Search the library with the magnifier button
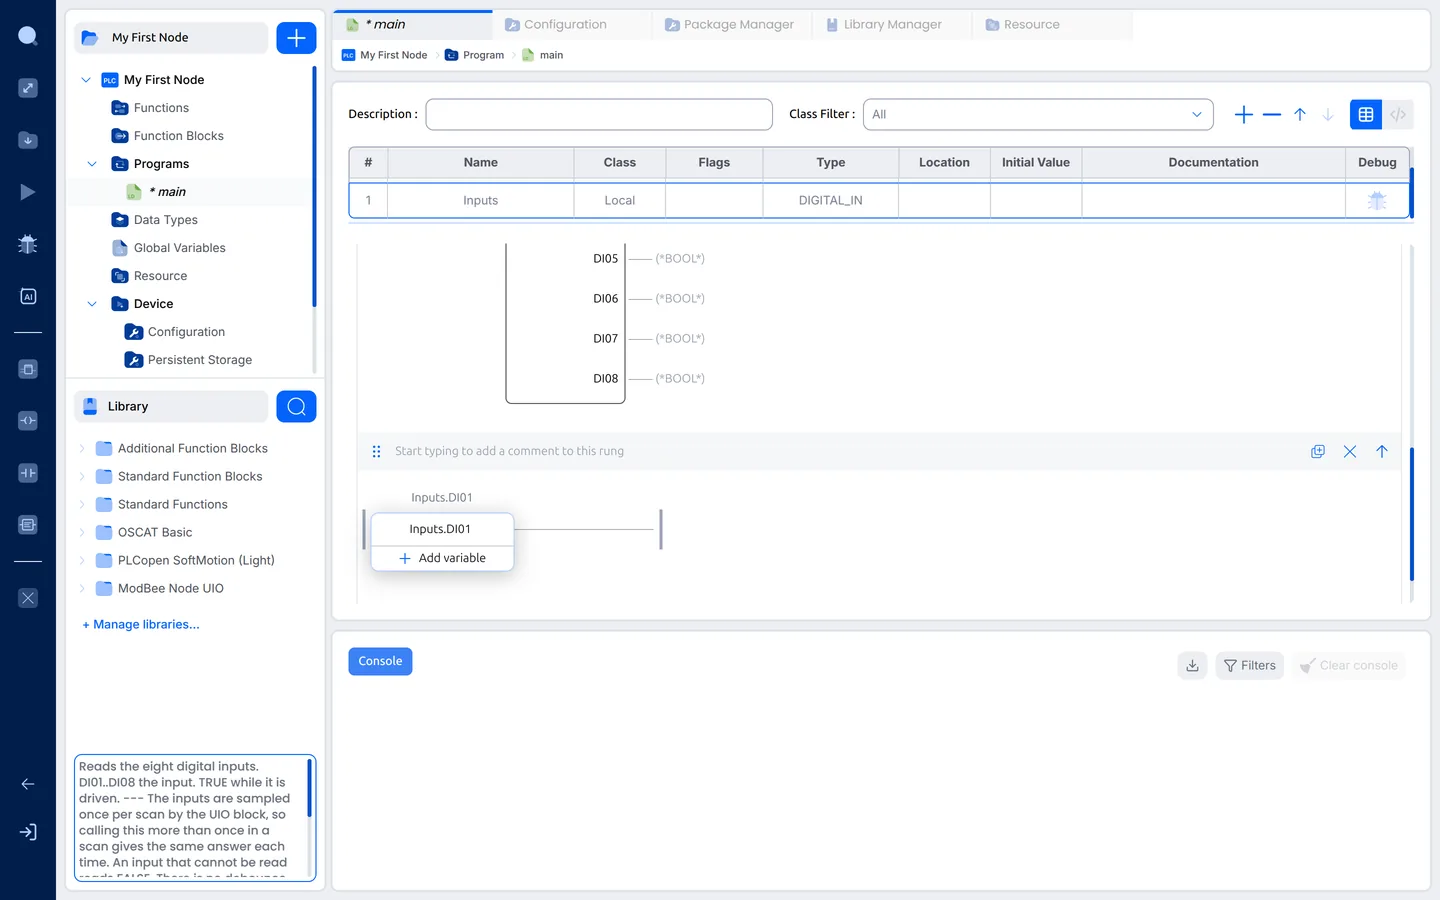The image size is (1440, 900). click(x=296, y=406)
